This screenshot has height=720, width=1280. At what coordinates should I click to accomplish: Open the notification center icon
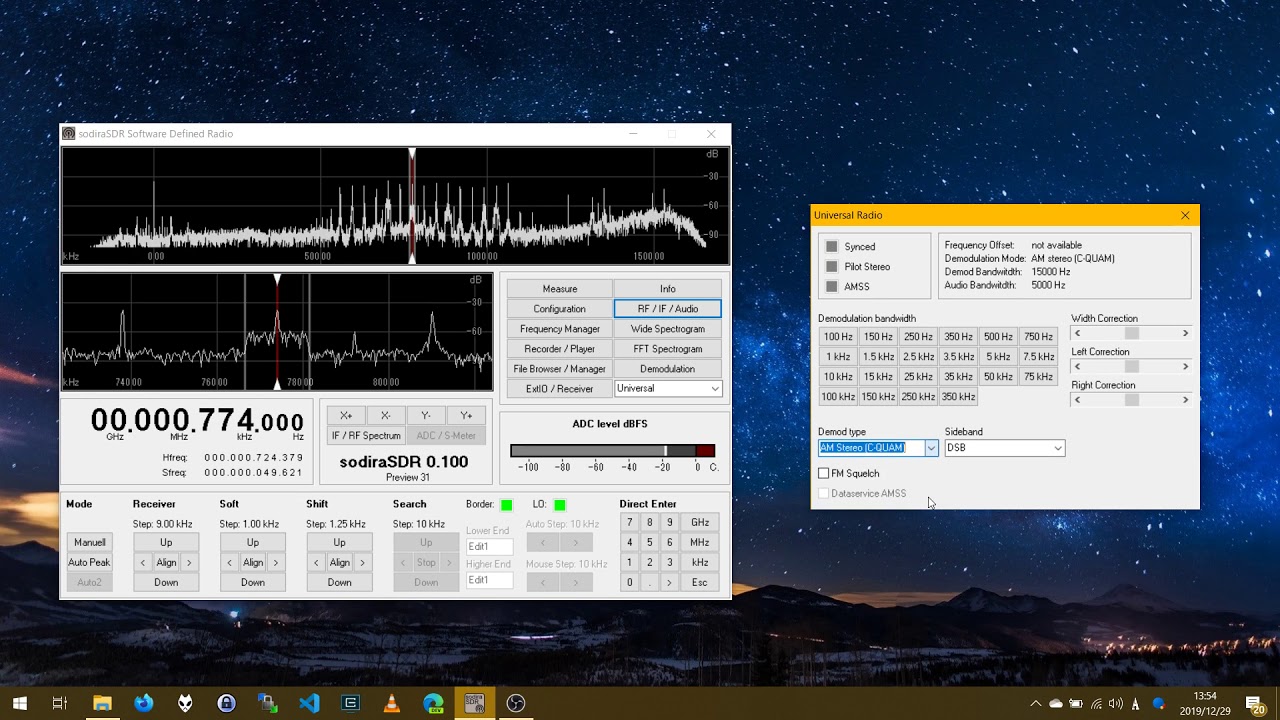pyautogui.click(x=1254, y=703)
